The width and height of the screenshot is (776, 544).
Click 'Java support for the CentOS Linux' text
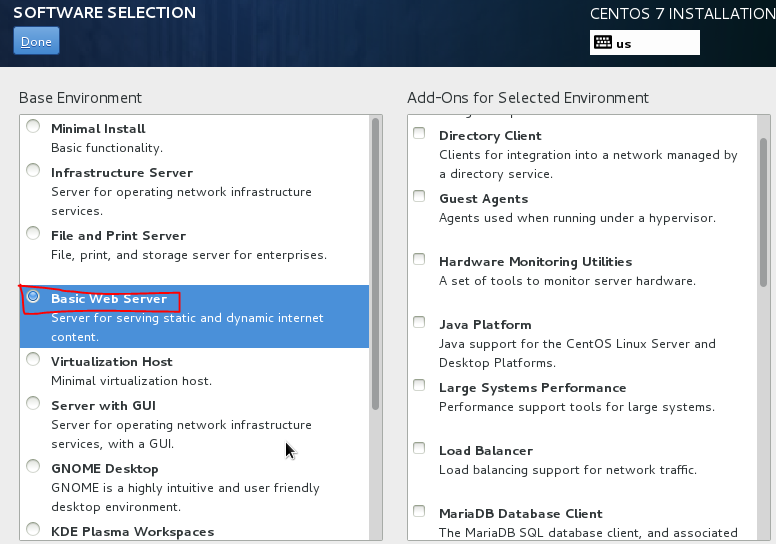[578, 353]
